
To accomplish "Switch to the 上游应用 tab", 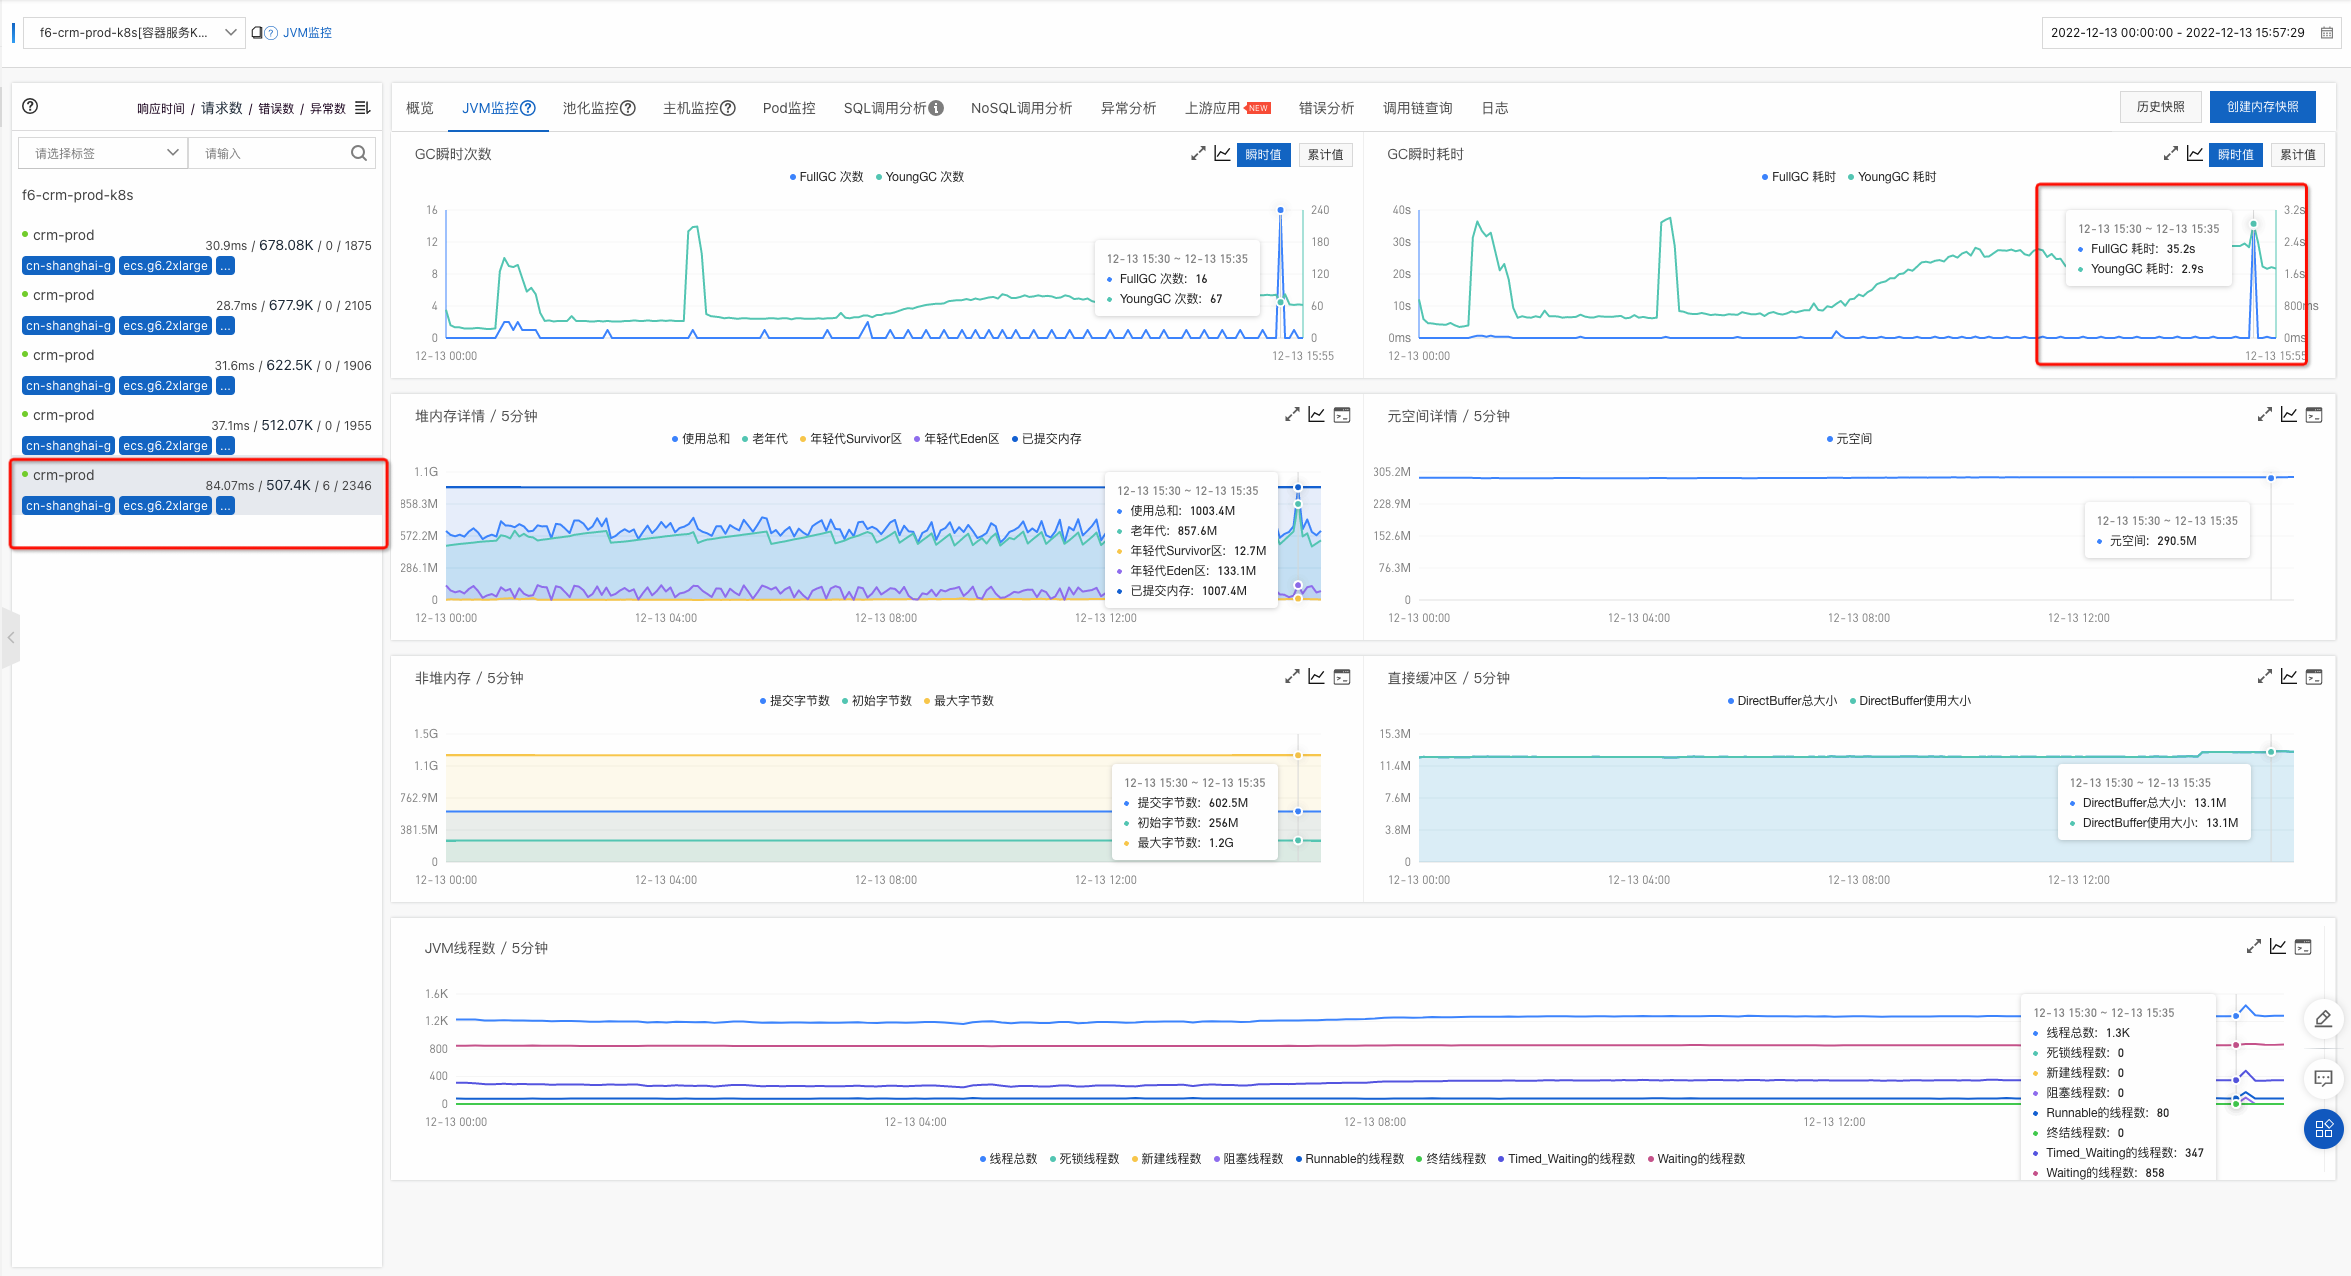I will click(x=1227, y=108).
